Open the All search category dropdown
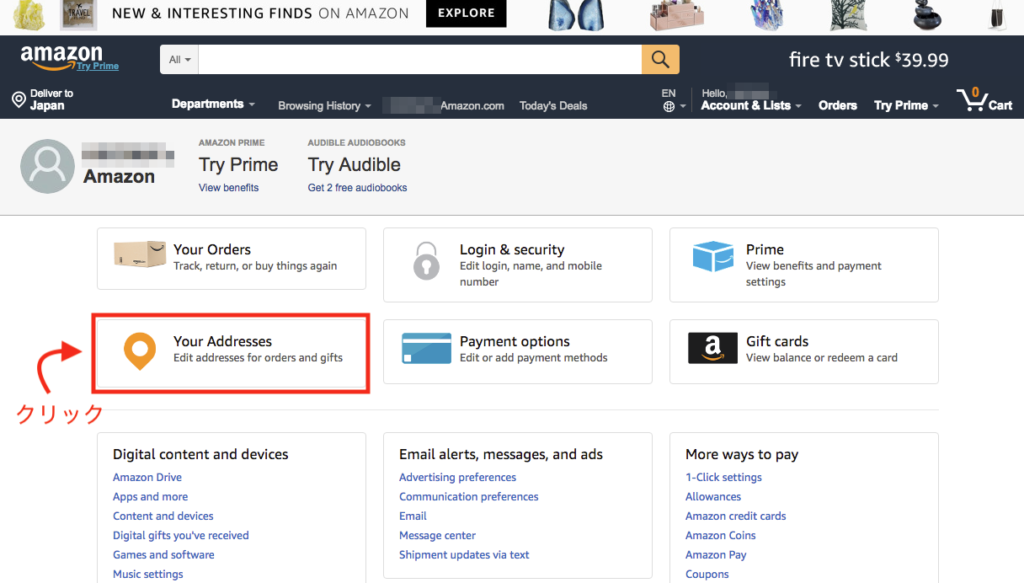The width and height of the screenshot is (1024, 583). 179,59
